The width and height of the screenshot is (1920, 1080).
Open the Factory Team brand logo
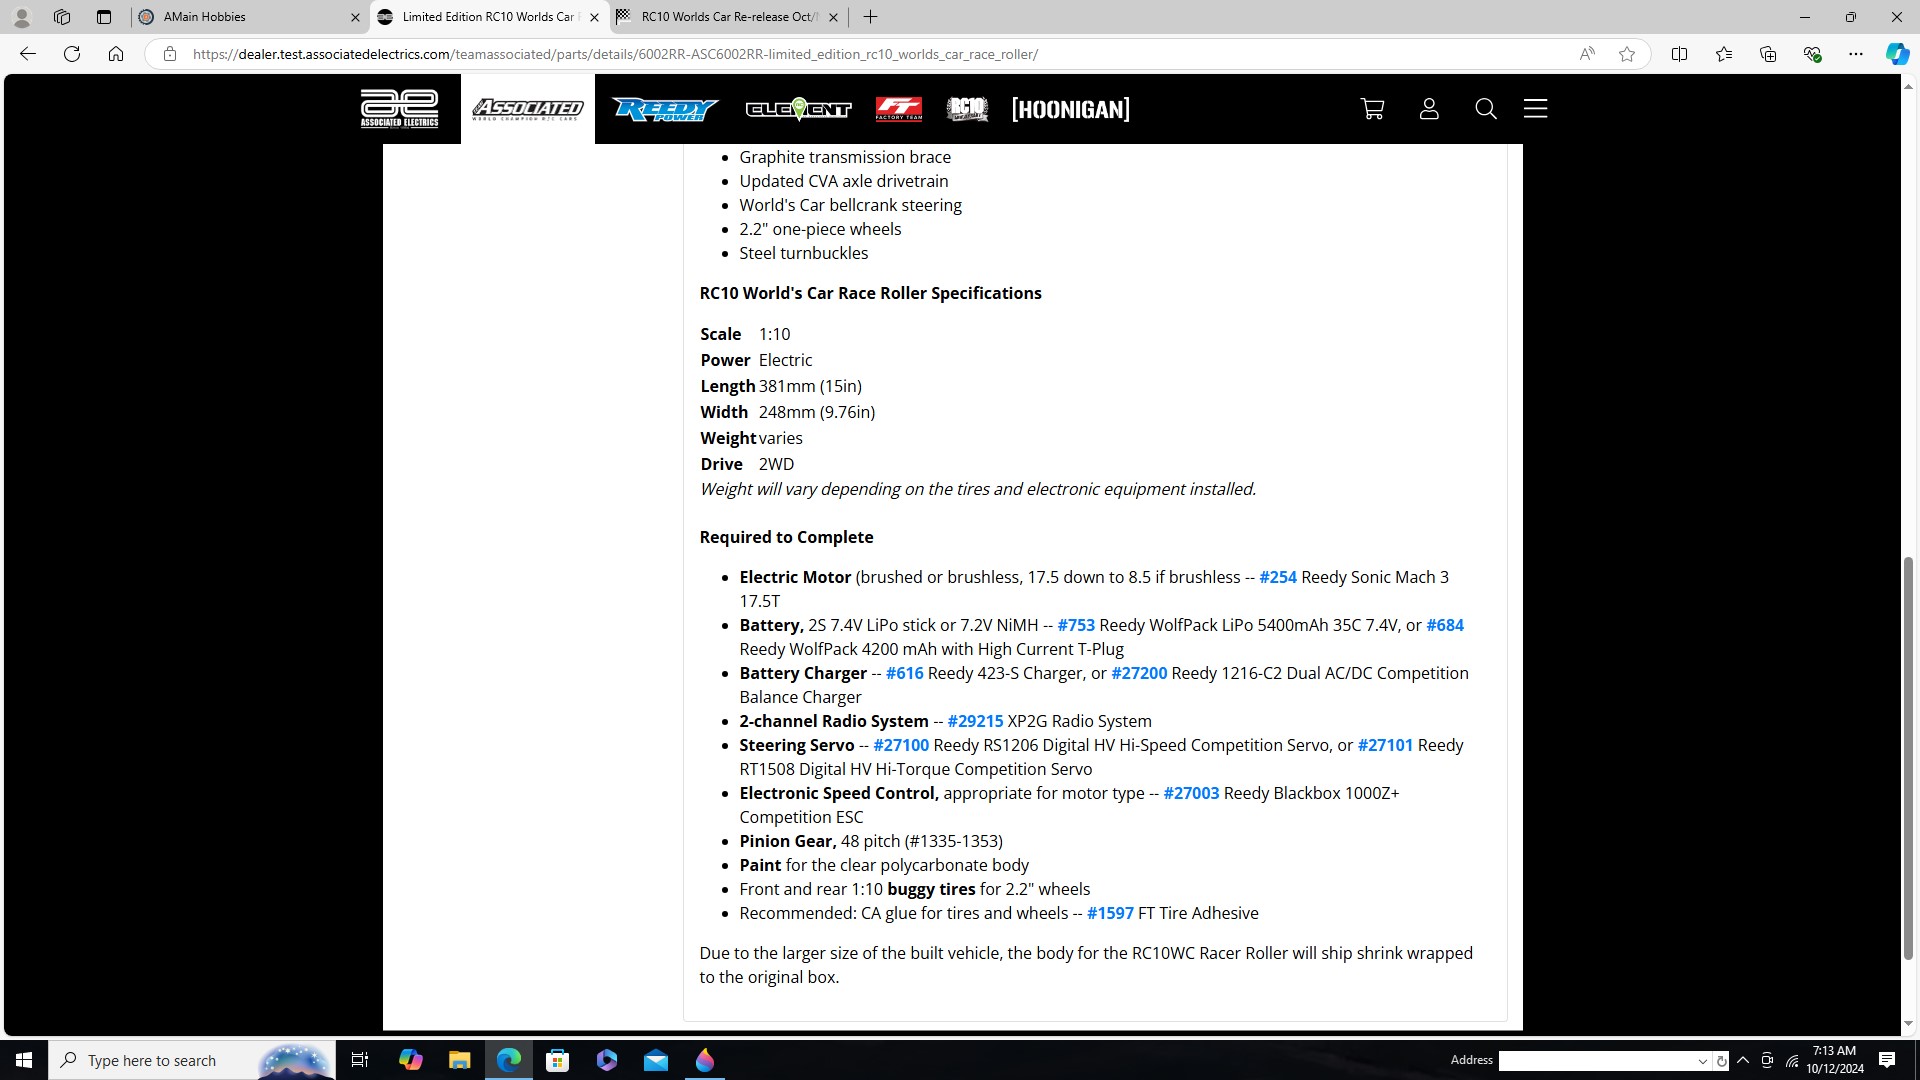tap(898, 109)
